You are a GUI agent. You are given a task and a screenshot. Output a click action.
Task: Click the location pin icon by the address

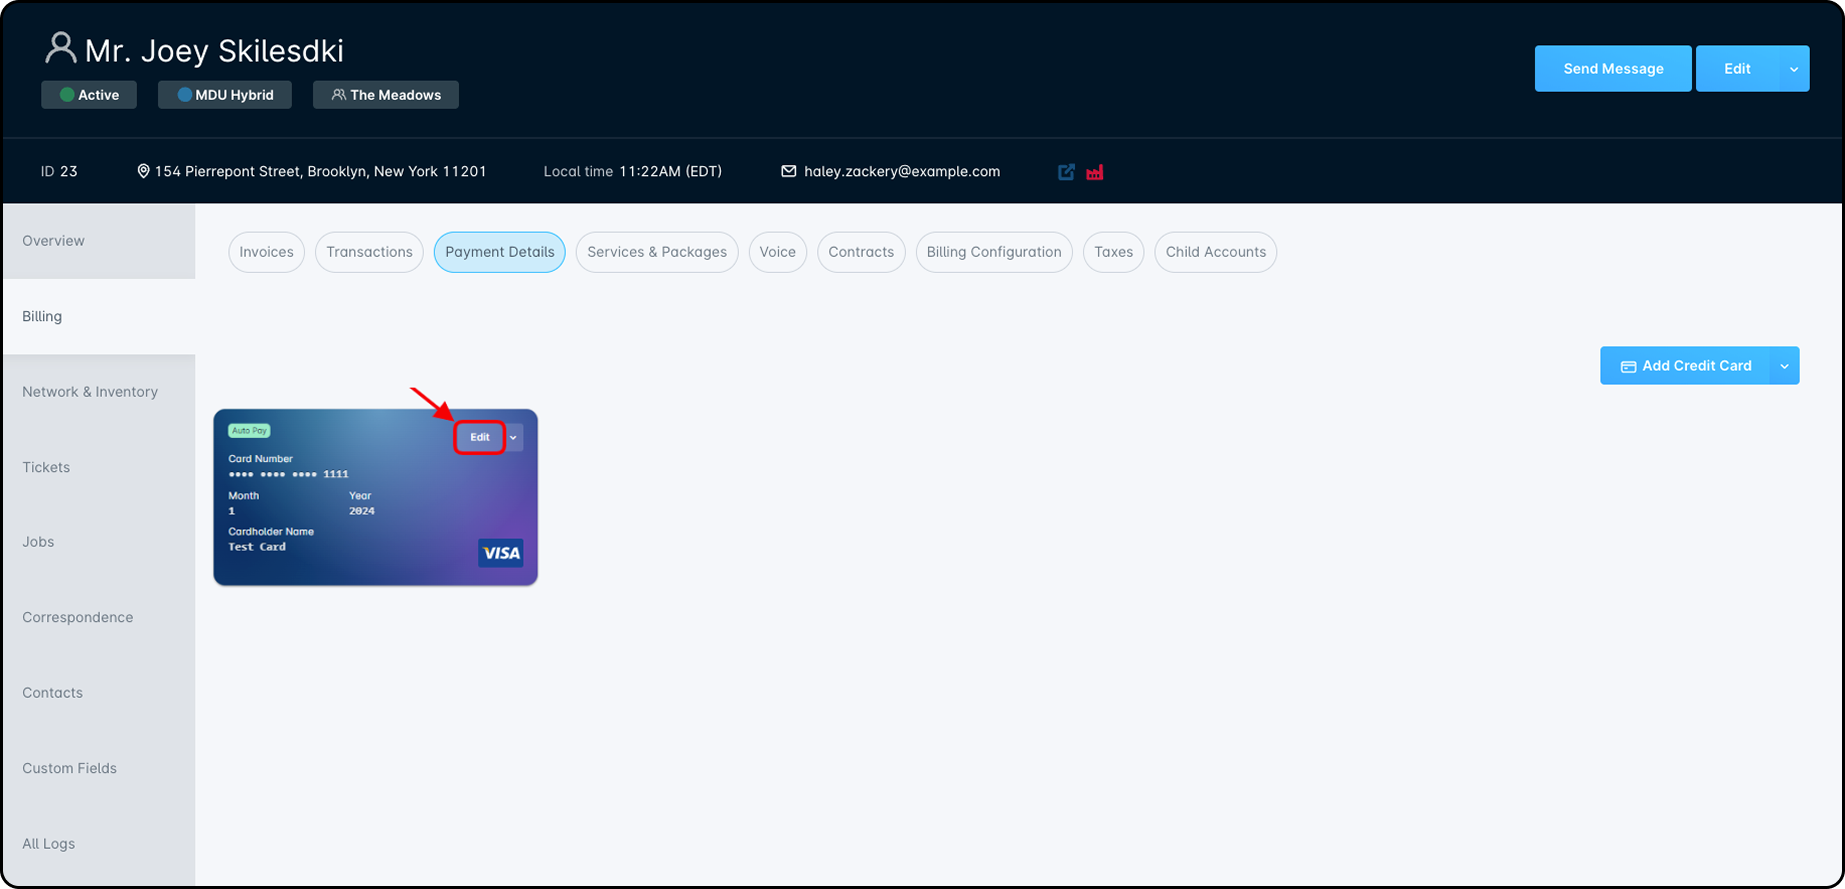[x=143, y=171]
